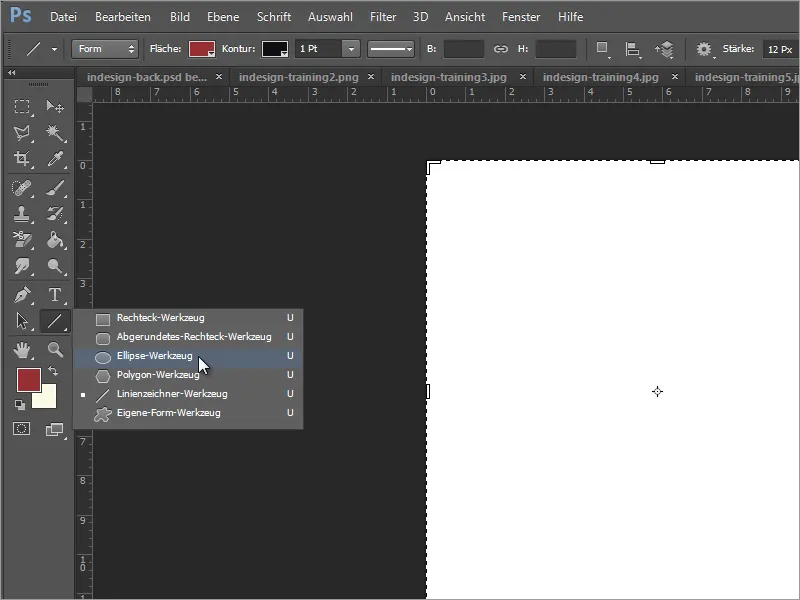This screenshot has width=800, height=600.
Task: Select the Clone Stamp tool
Action: point(21,214)
